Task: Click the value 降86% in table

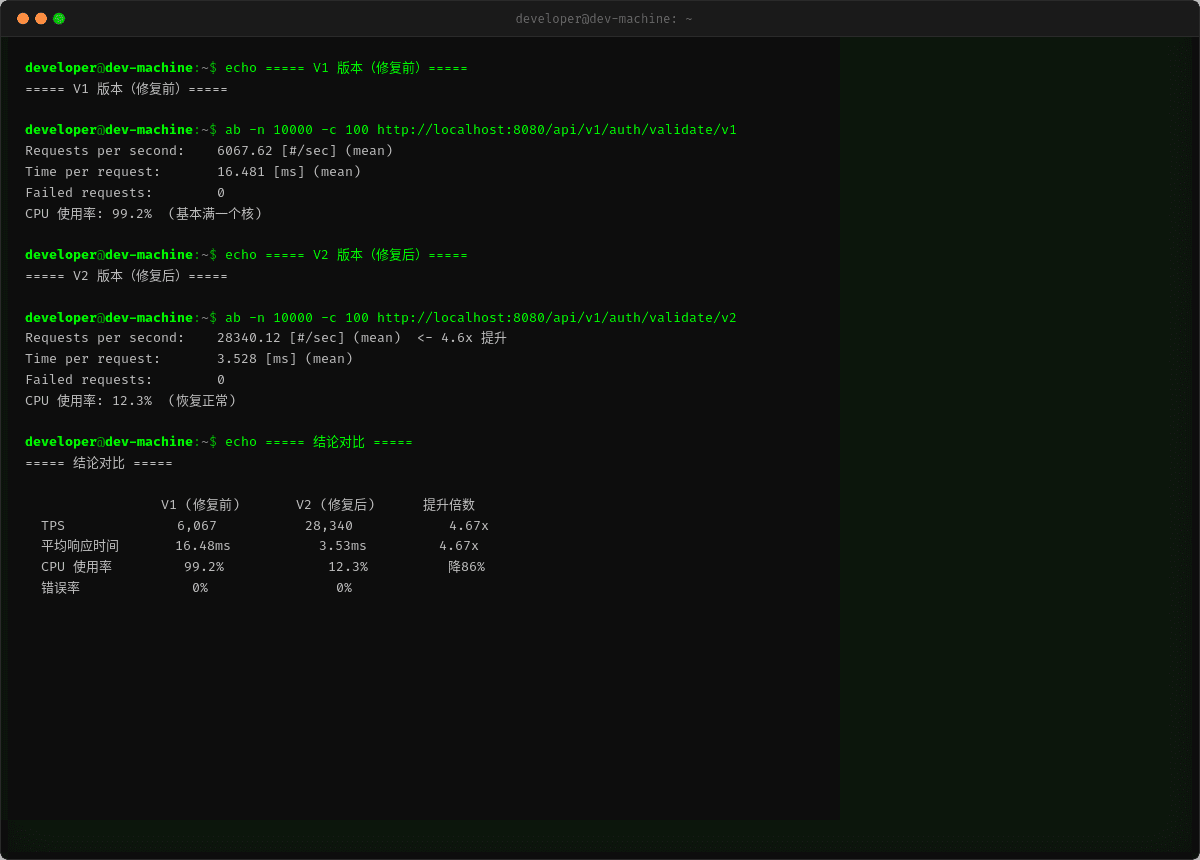Action: click(x=467, y=567)
